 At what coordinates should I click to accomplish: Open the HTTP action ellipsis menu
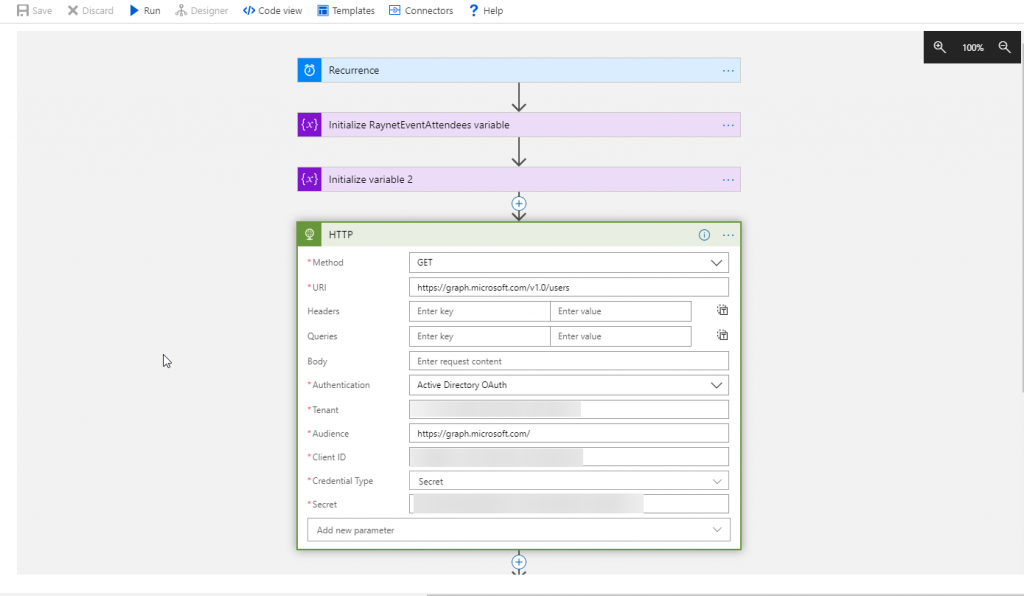(728, 235)
